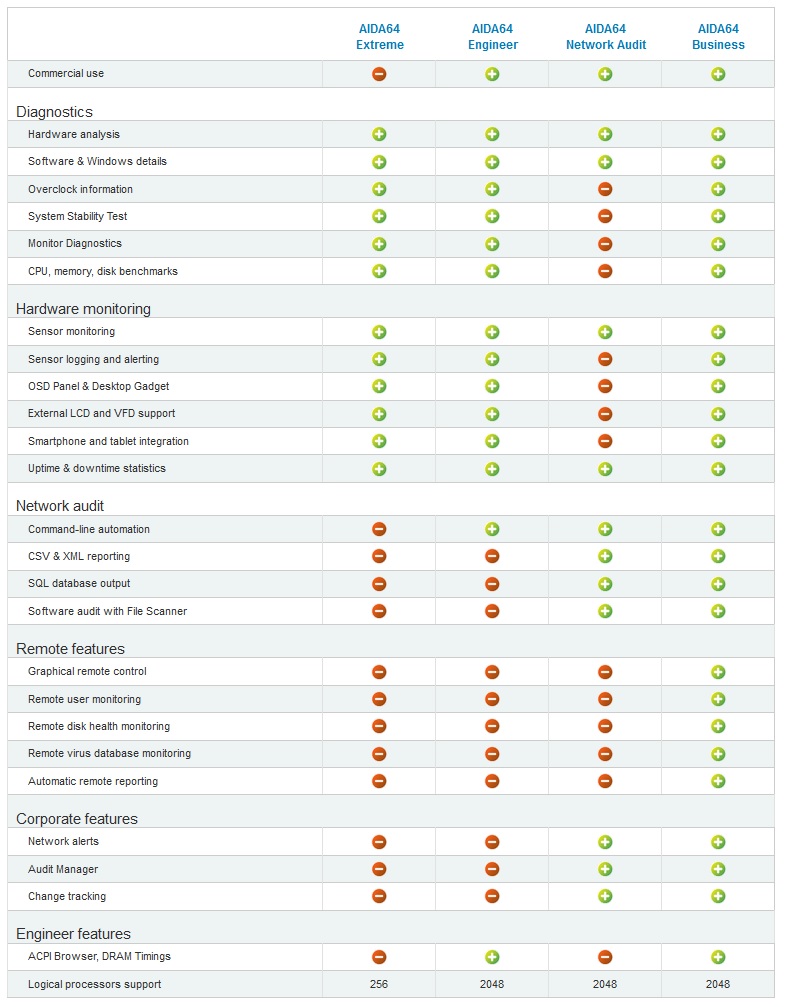Screen dimensions: 785x1007
Task: Click the red minus for CSV & XML reporting under Engineer
Action: tap(492, 556)
